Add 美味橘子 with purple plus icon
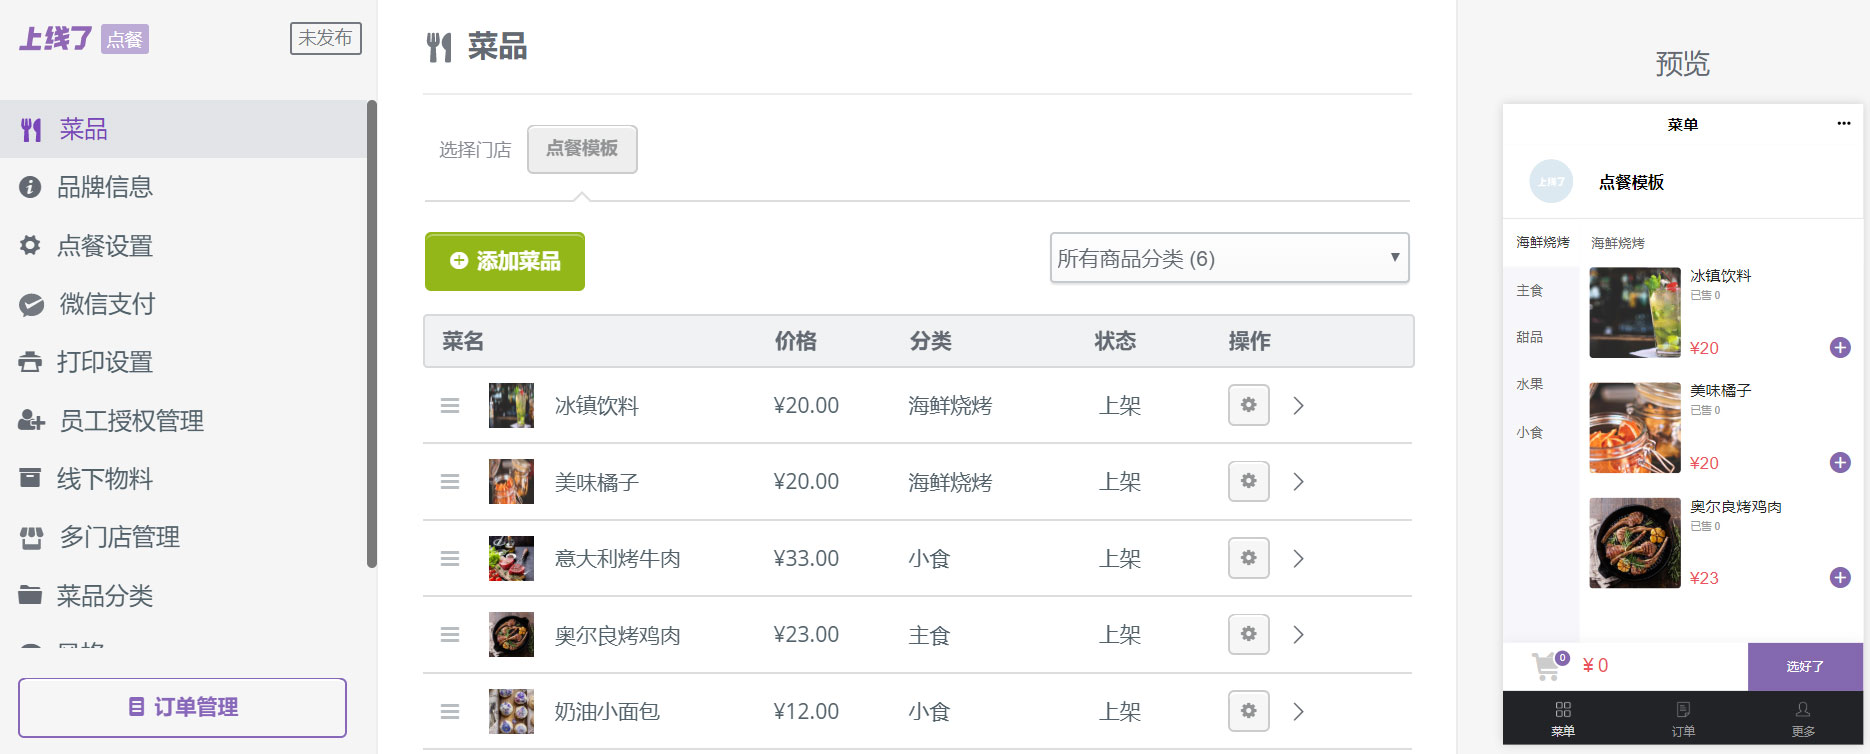This screenshot has height=754, width=1870. [1840, 462]
